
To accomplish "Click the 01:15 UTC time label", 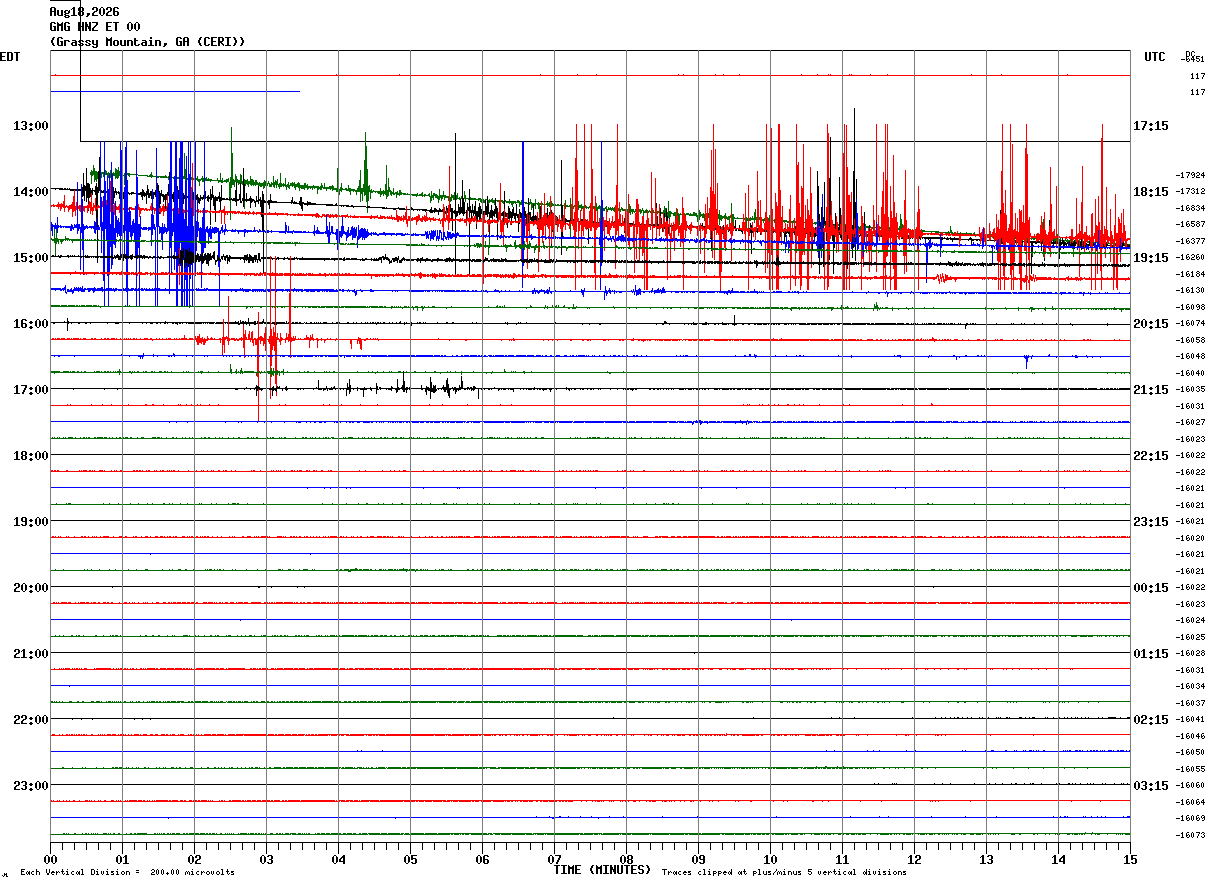I will click(x=1150, y=654).
